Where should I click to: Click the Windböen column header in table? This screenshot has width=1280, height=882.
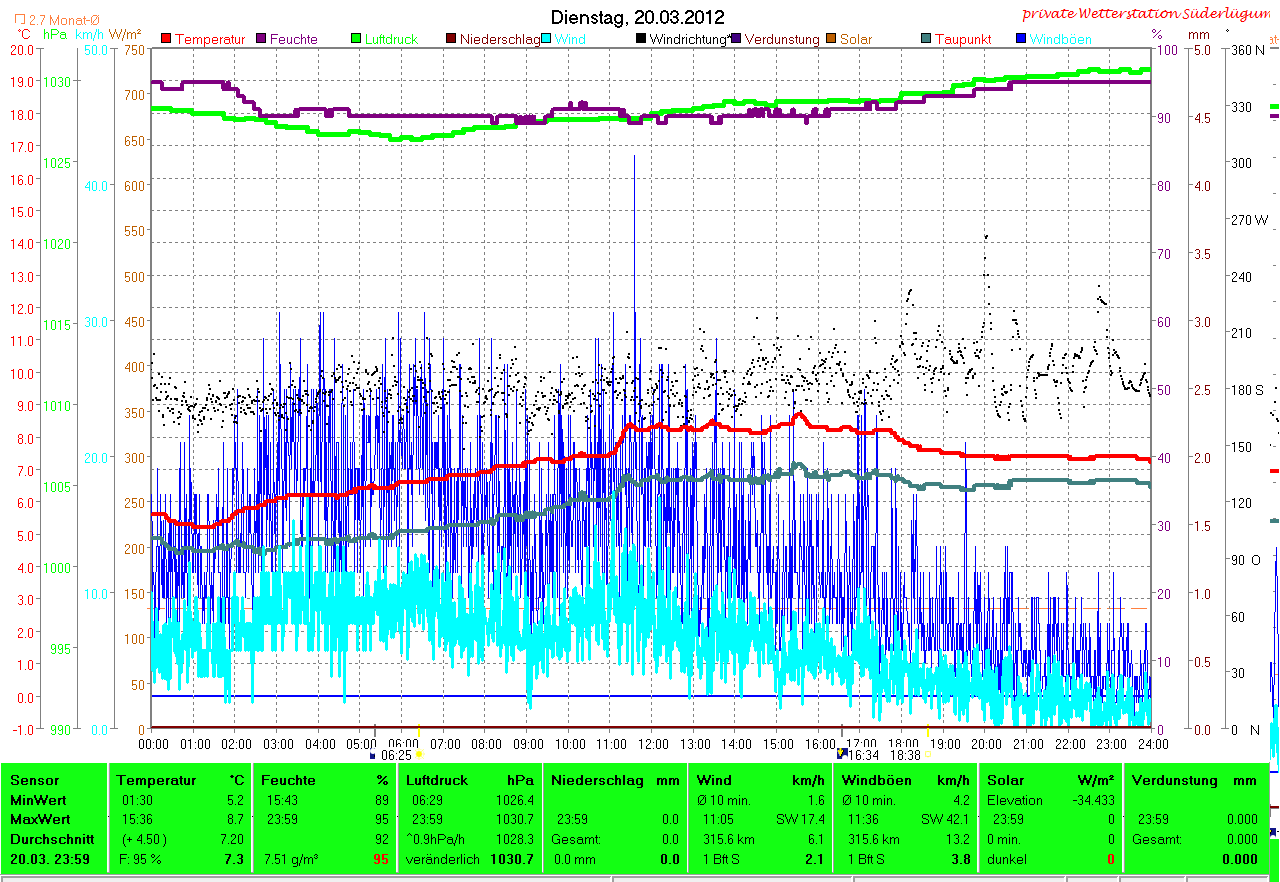tap(876, 780)
